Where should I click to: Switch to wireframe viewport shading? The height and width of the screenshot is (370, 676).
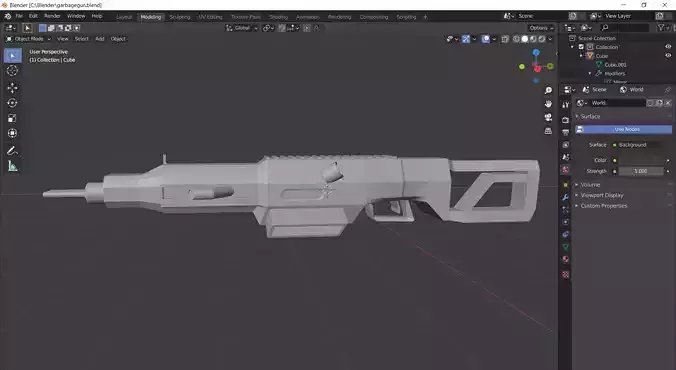coord(516,39)
